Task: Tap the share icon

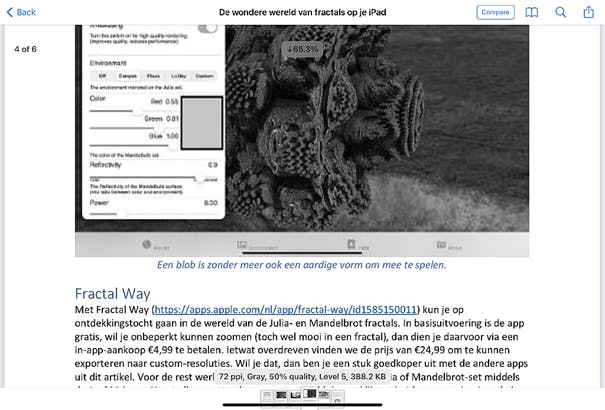Action: coord(588,12)
